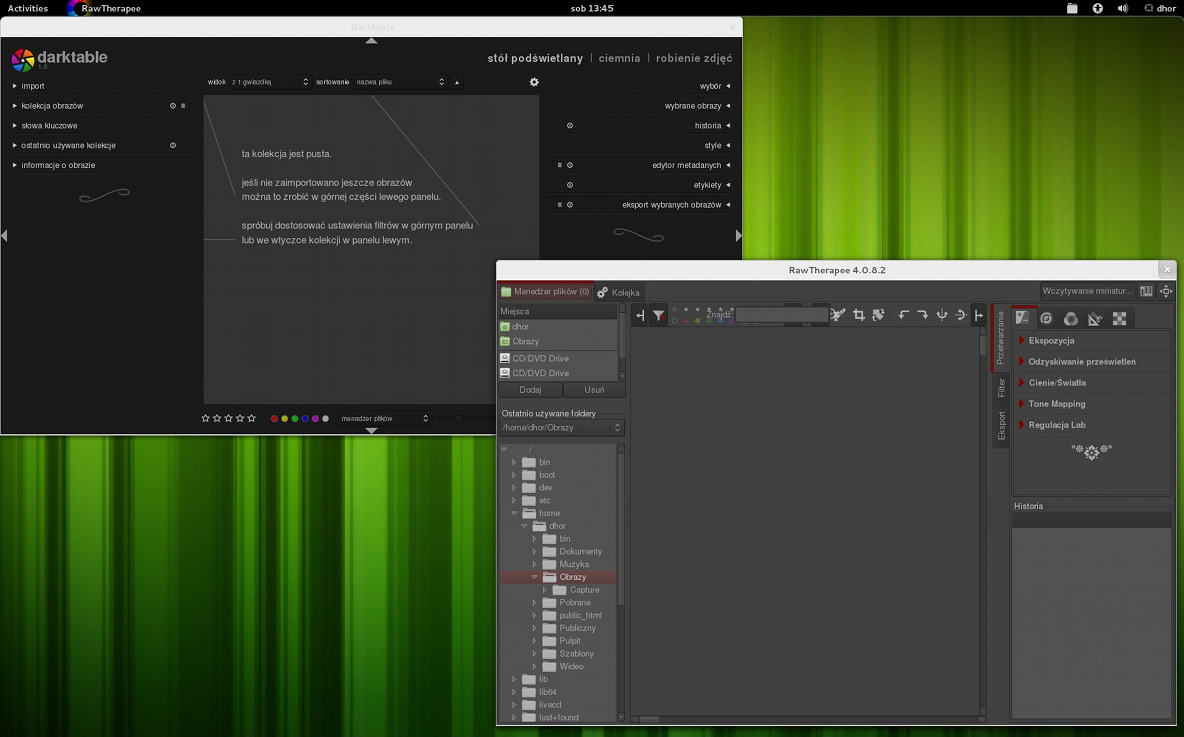This screenshot has height=737, width=1184.
Task: Open the Kolejka tab in RawTherapee
Action: tap(618, 292)
